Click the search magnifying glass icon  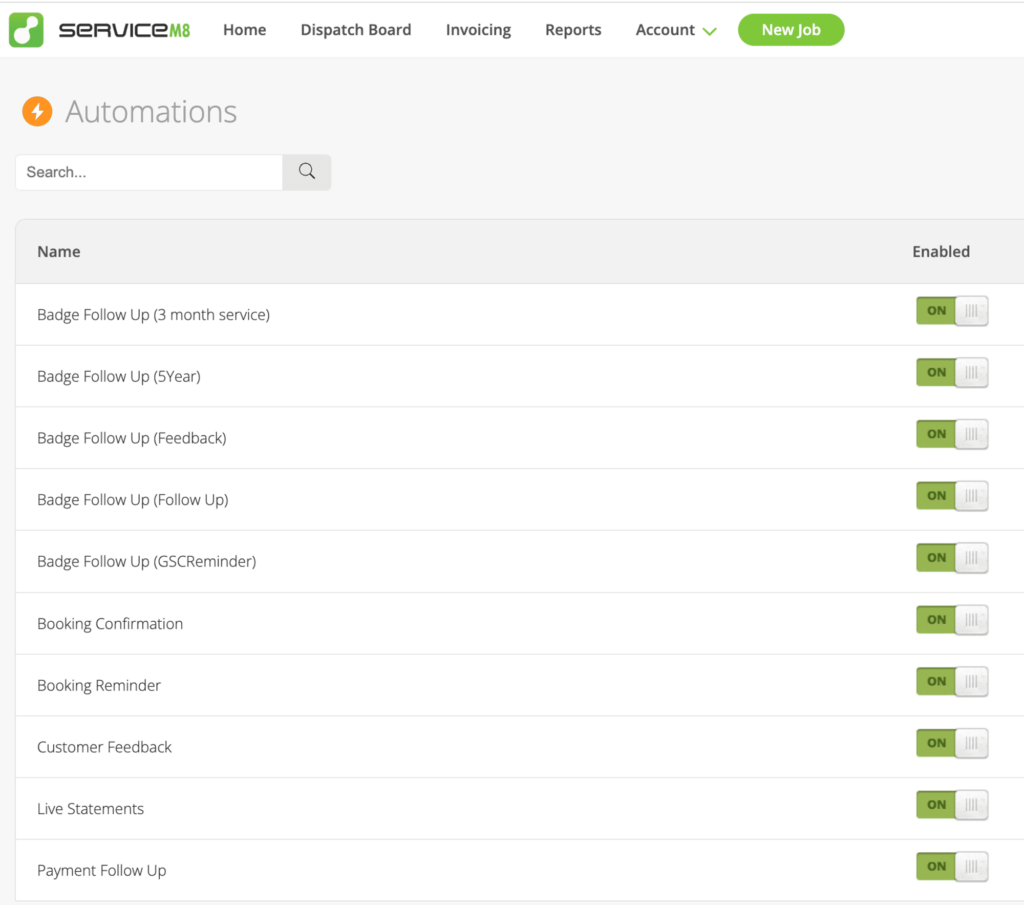click(x=306, y=172)
